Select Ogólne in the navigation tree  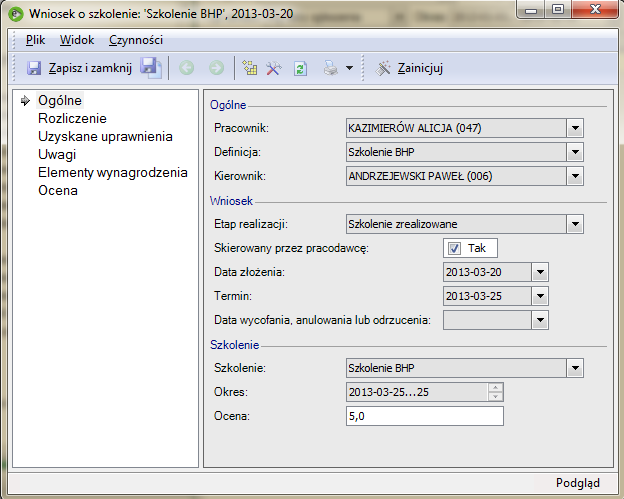[x=60, y=101]
